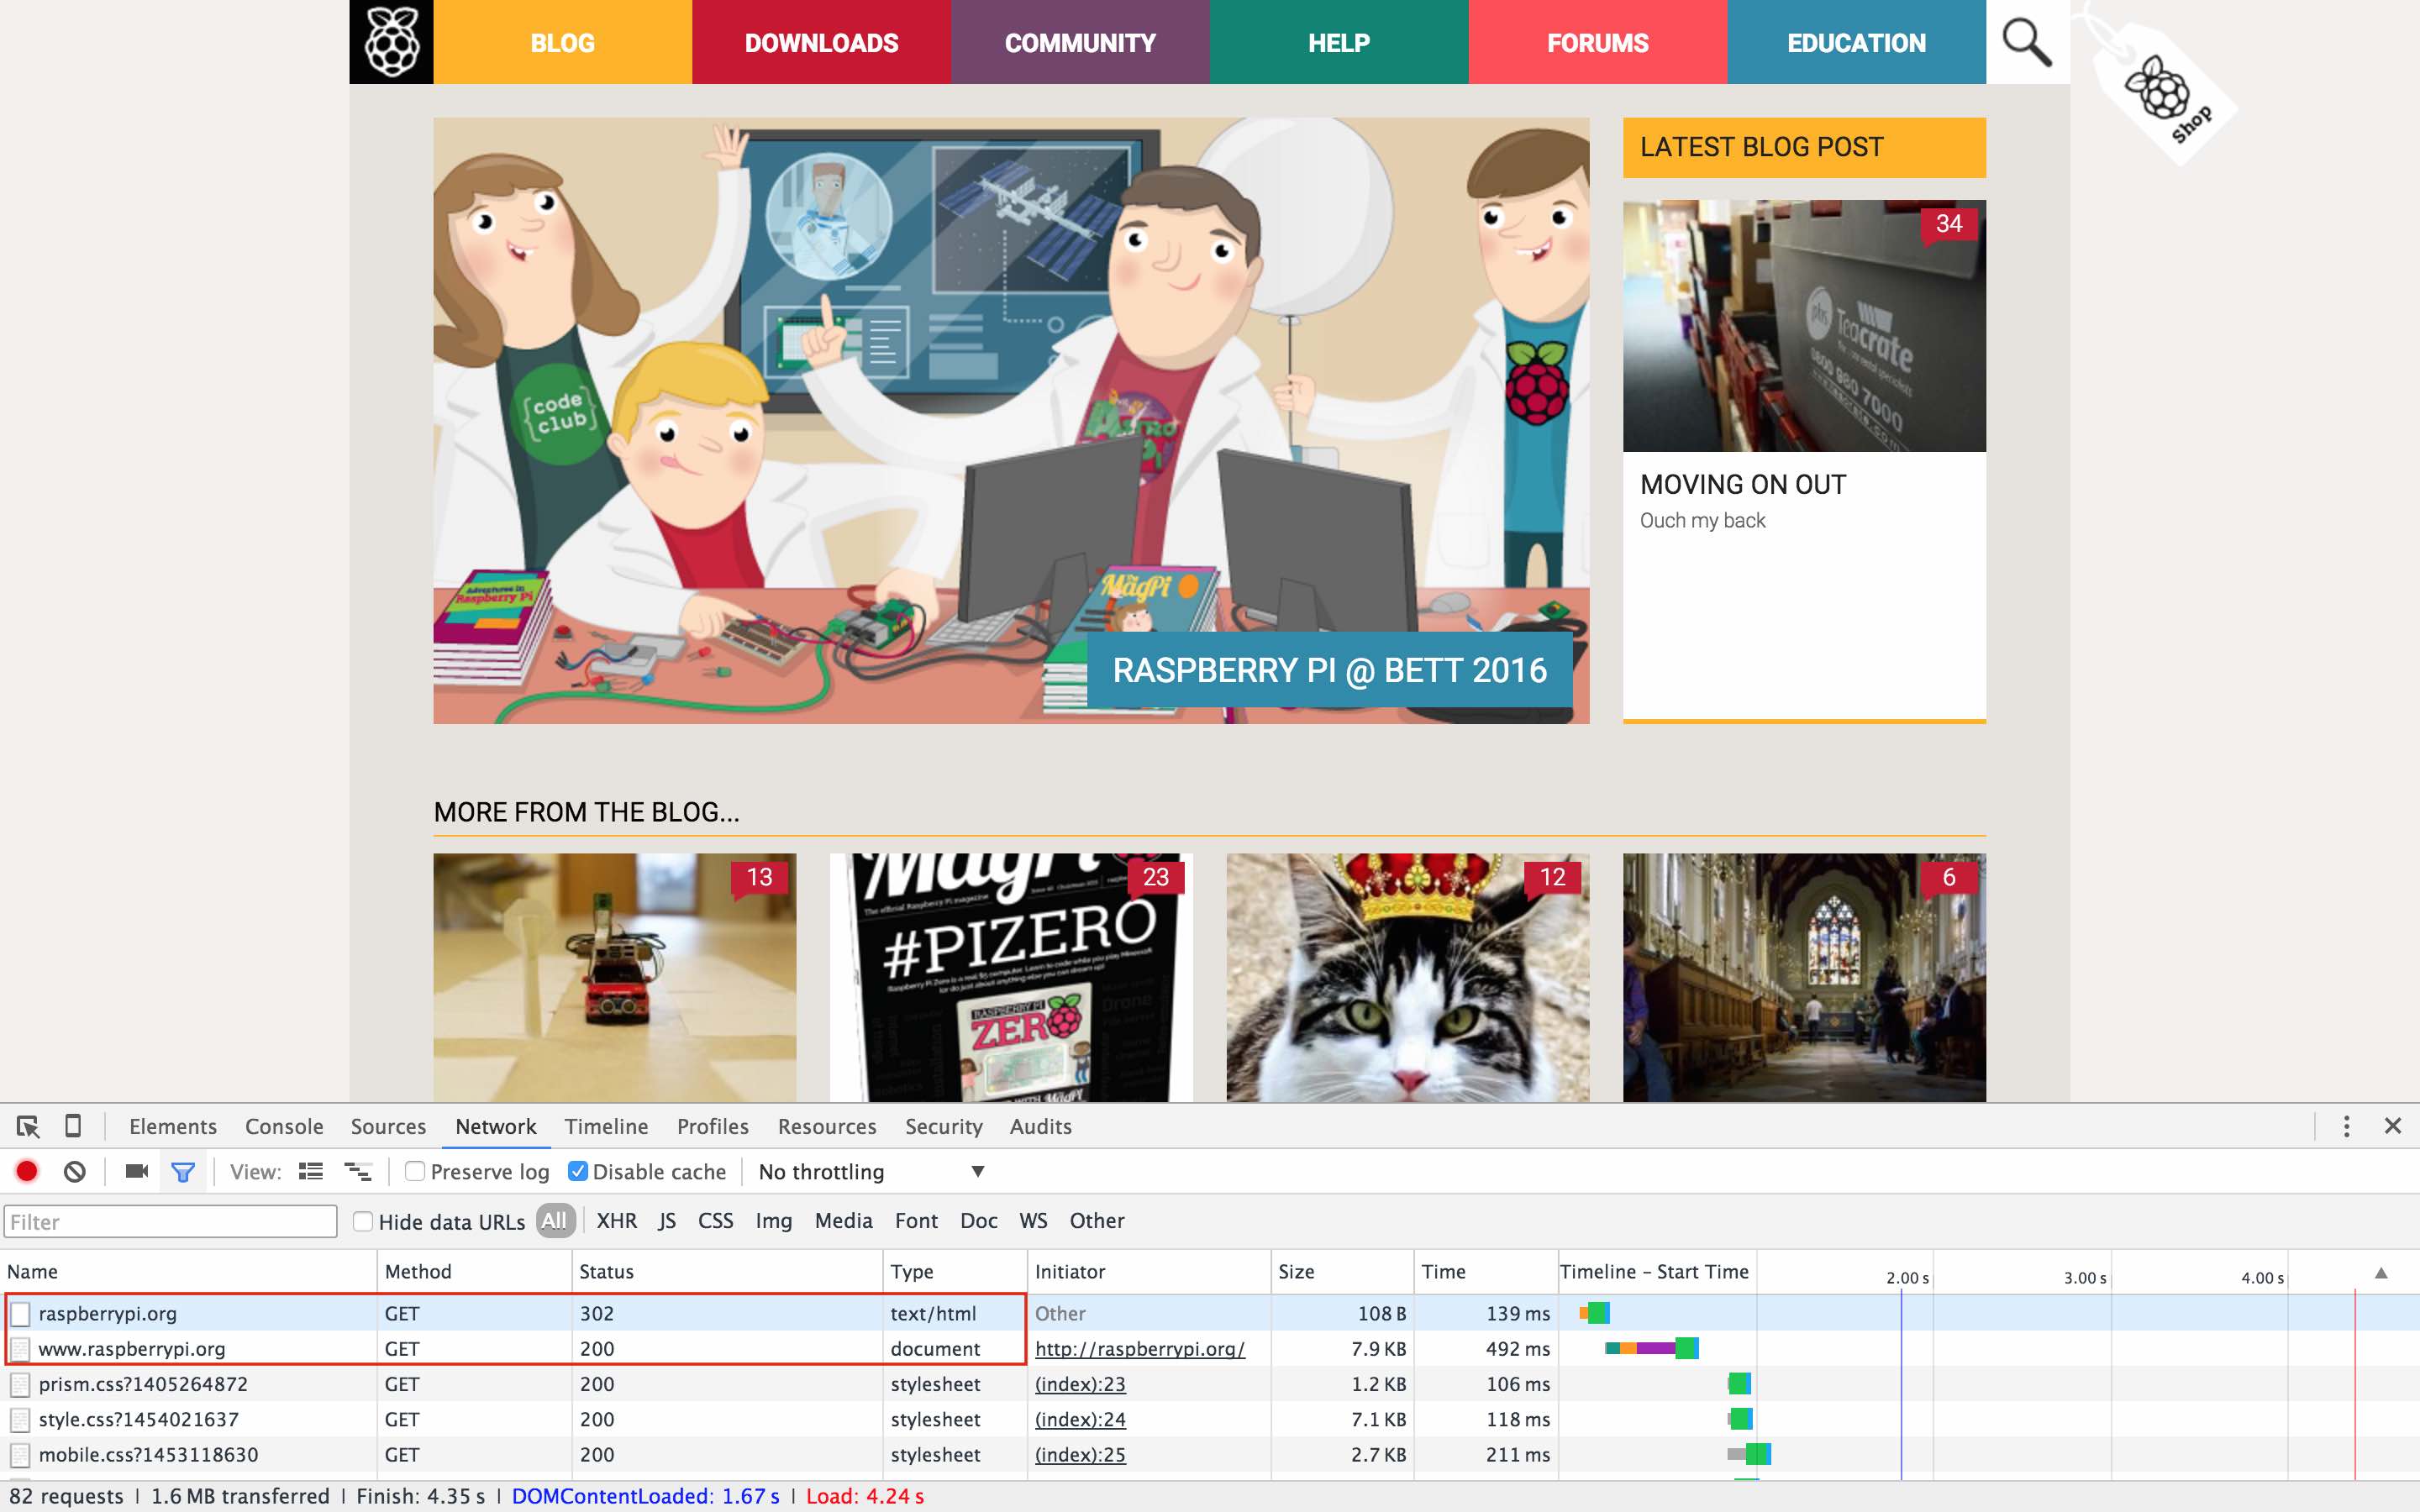Uncheck the Disable cache checkbox
The image size is (2420, 1512).
point(578,1171)
